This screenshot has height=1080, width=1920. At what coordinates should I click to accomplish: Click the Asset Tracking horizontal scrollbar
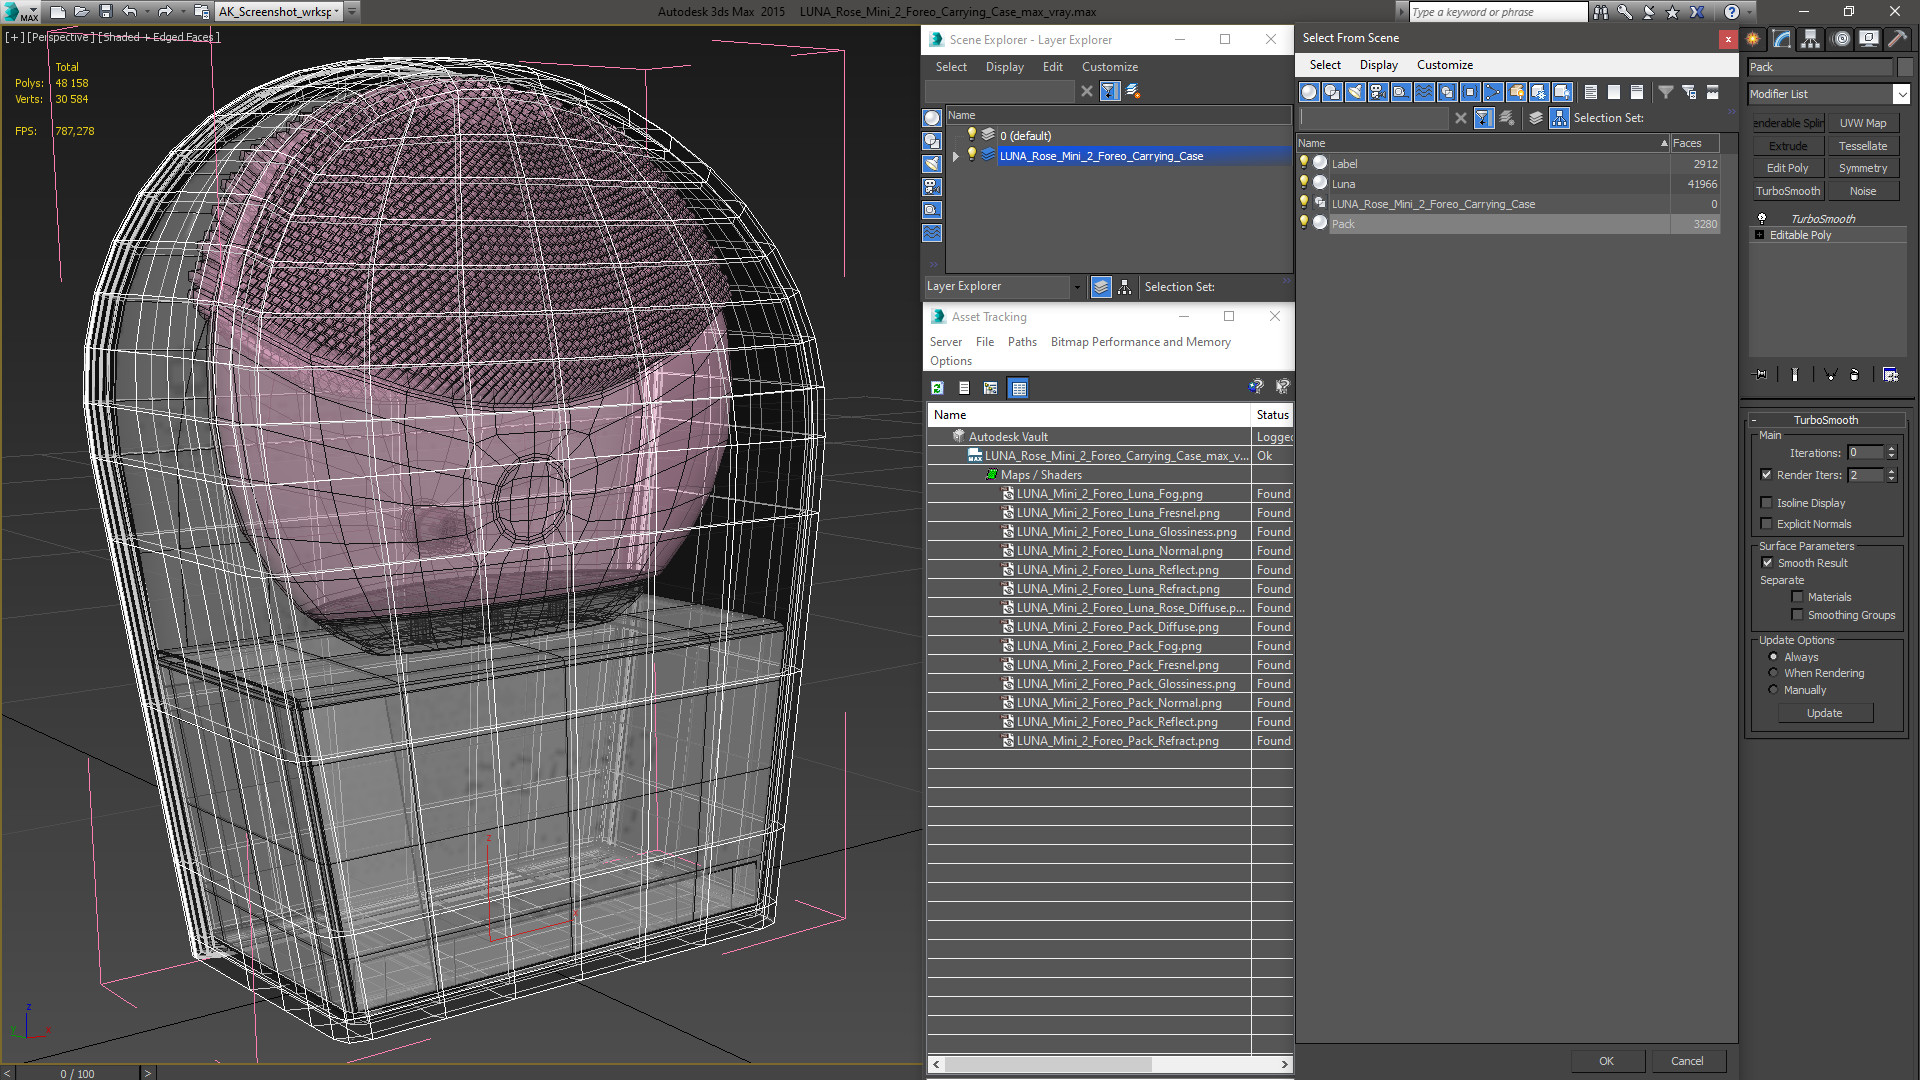pos(1048,1064)
